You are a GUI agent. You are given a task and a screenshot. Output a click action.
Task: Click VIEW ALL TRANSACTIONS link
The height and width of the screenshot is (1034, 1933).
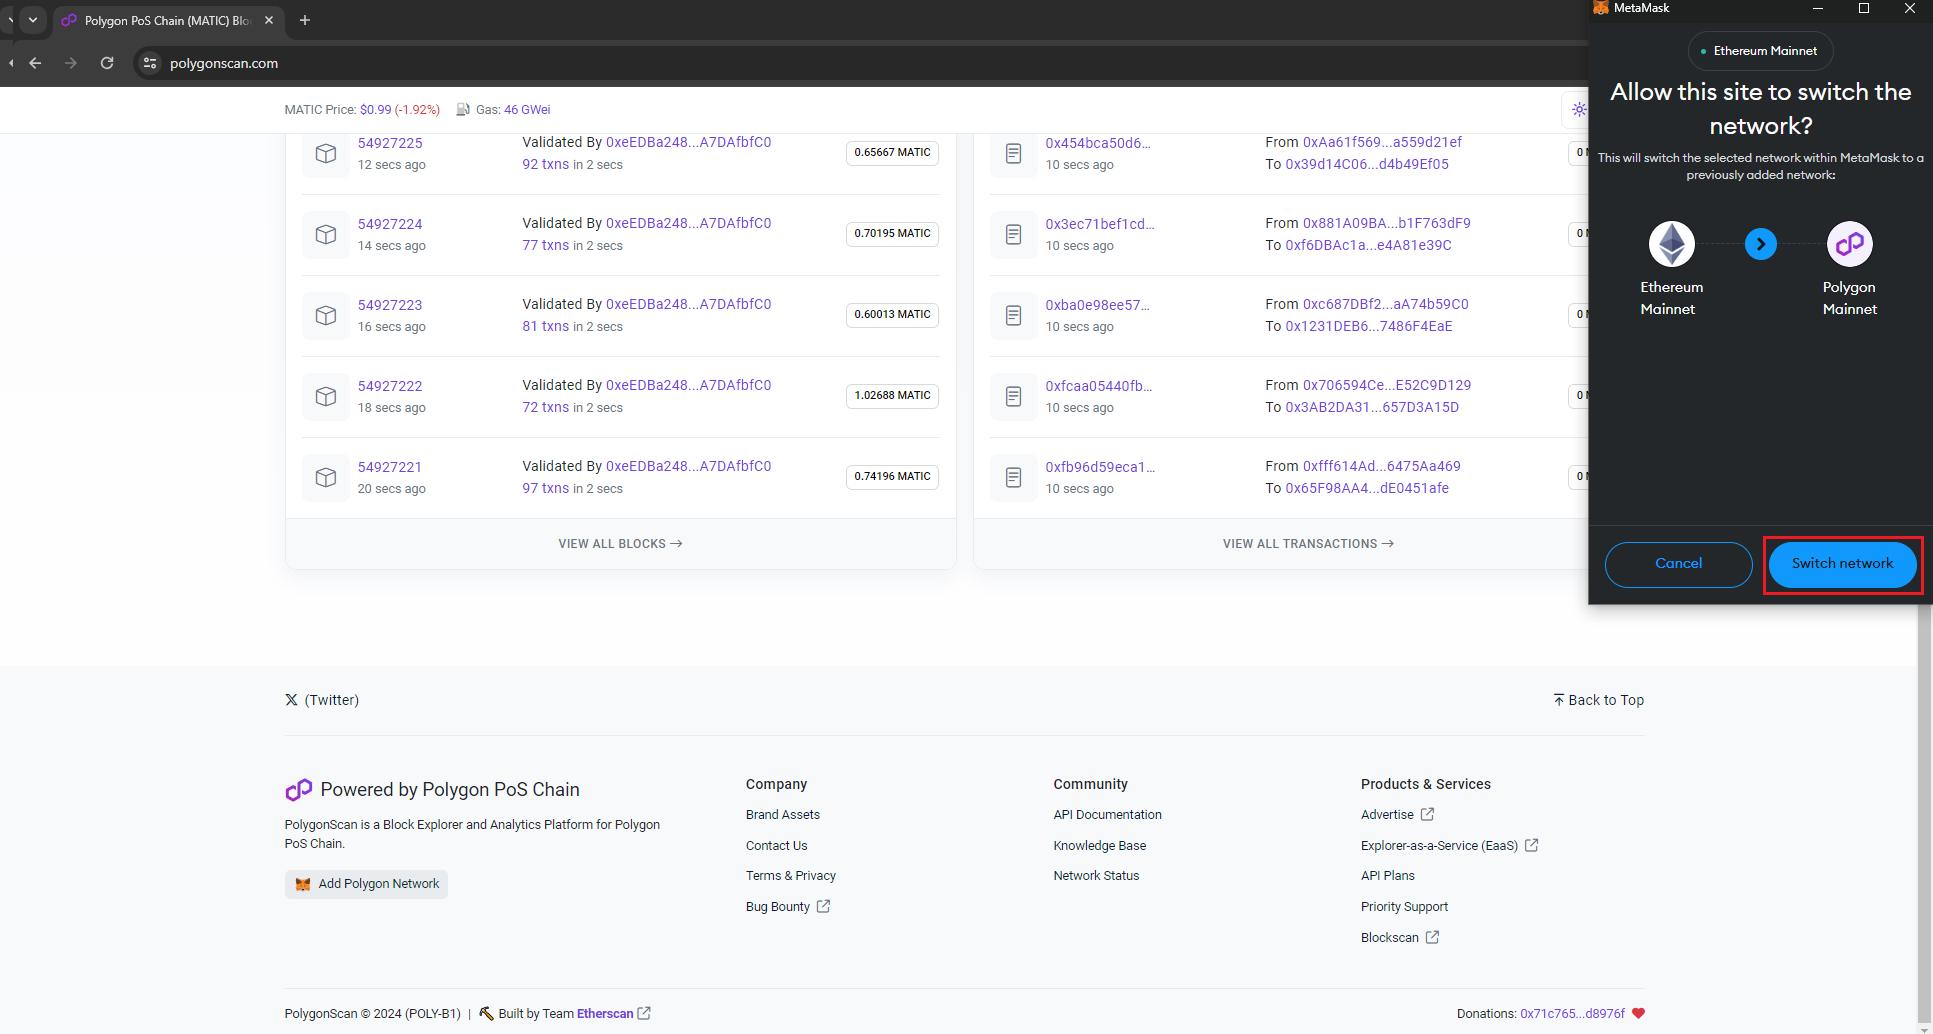[1308, 544]
